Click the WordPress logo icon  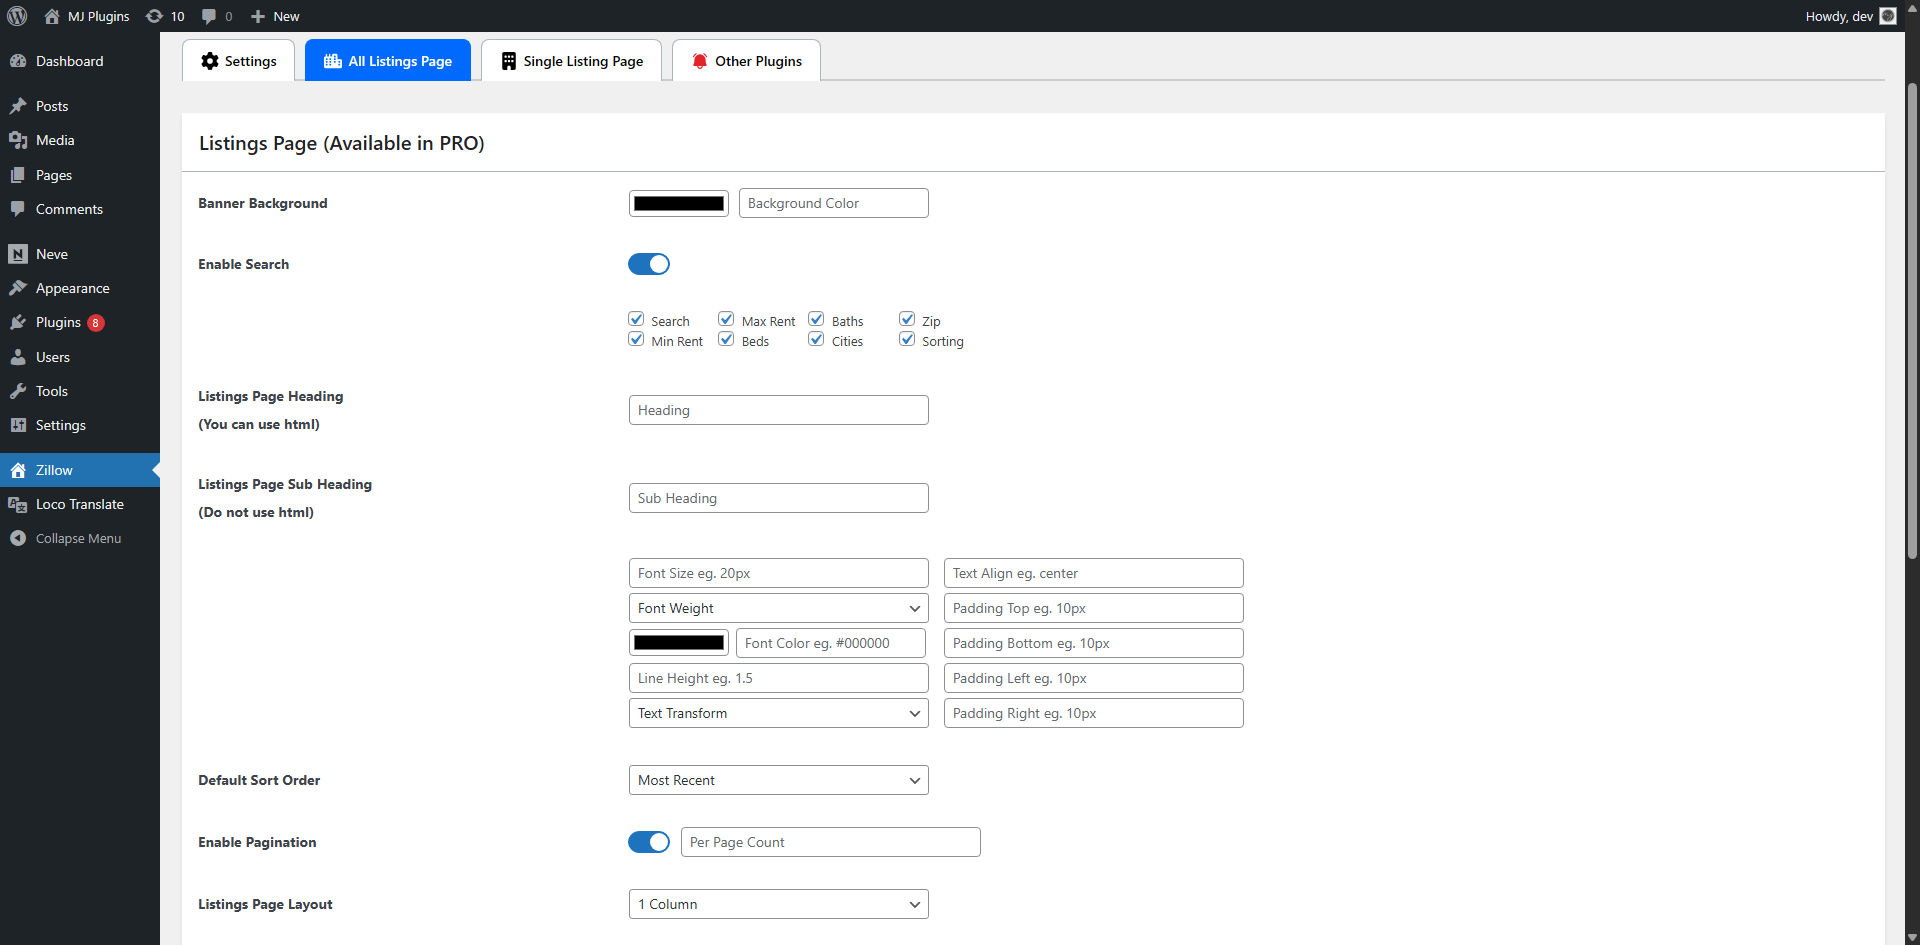tap(17, 16)
